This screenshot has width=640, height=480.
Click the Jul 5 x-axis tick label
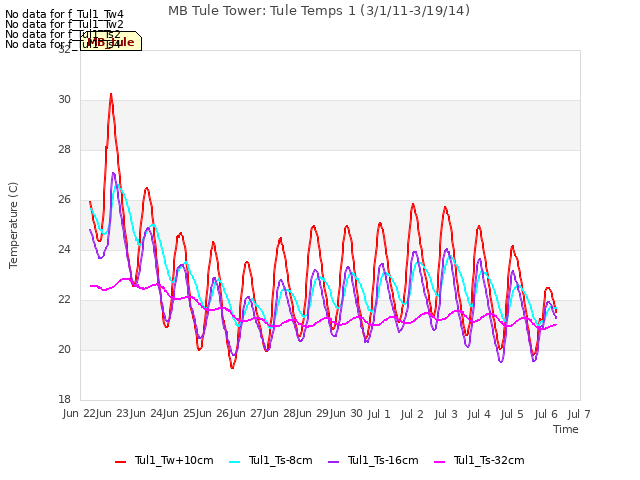click(512, 414)
